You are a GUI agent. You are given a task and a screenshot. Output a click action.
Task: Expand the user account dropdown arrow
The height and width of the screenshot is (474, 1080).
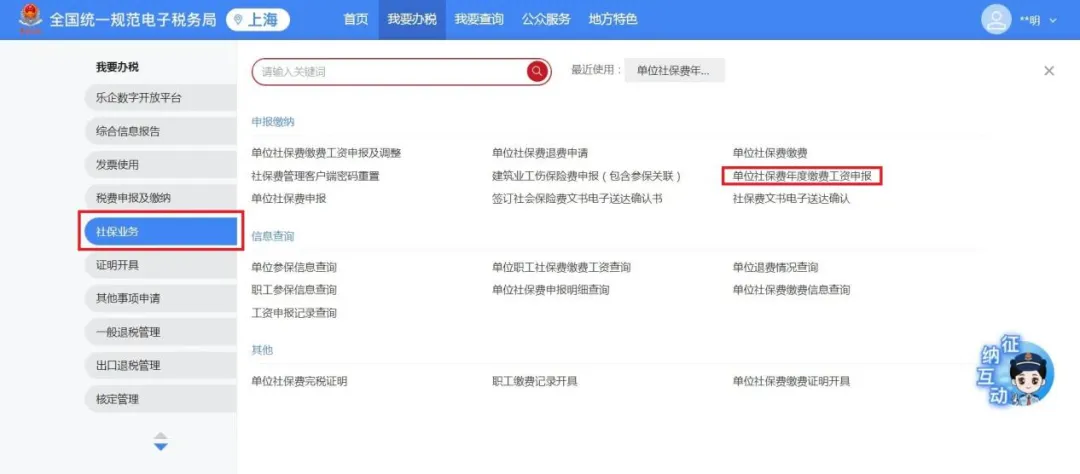1053,20
